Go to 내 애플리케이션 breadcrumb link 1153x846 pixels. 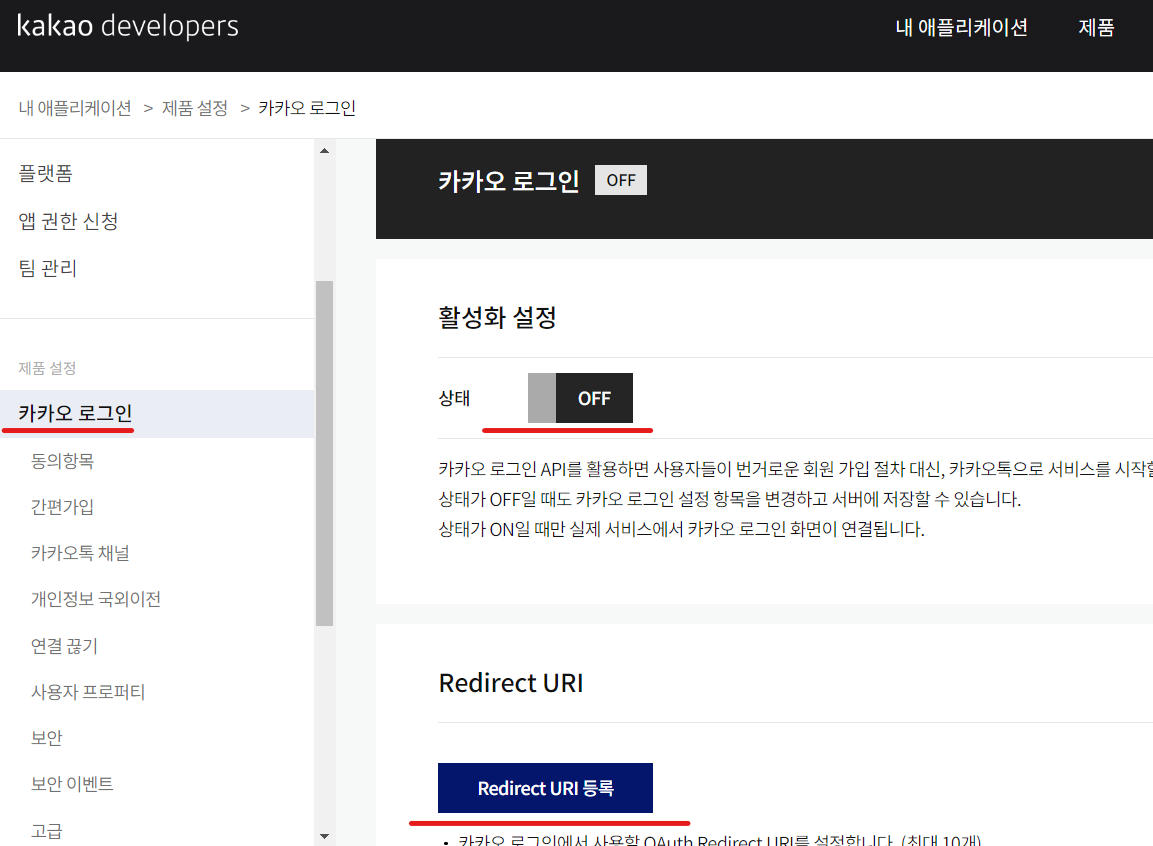[75, 108]
